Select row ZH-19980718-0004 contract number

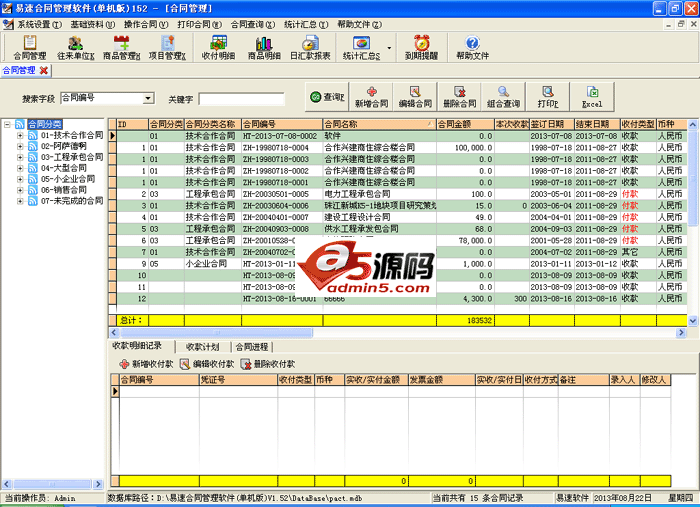coord(282,147)
